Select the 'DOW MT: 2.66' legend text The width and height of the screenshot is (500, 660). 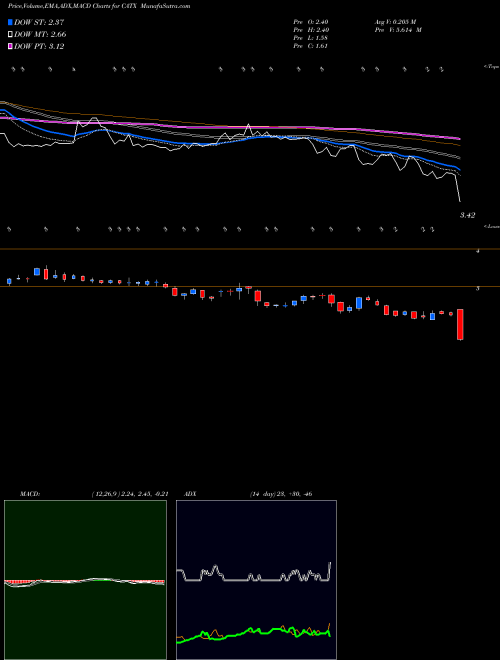click(x=40, y=35)
